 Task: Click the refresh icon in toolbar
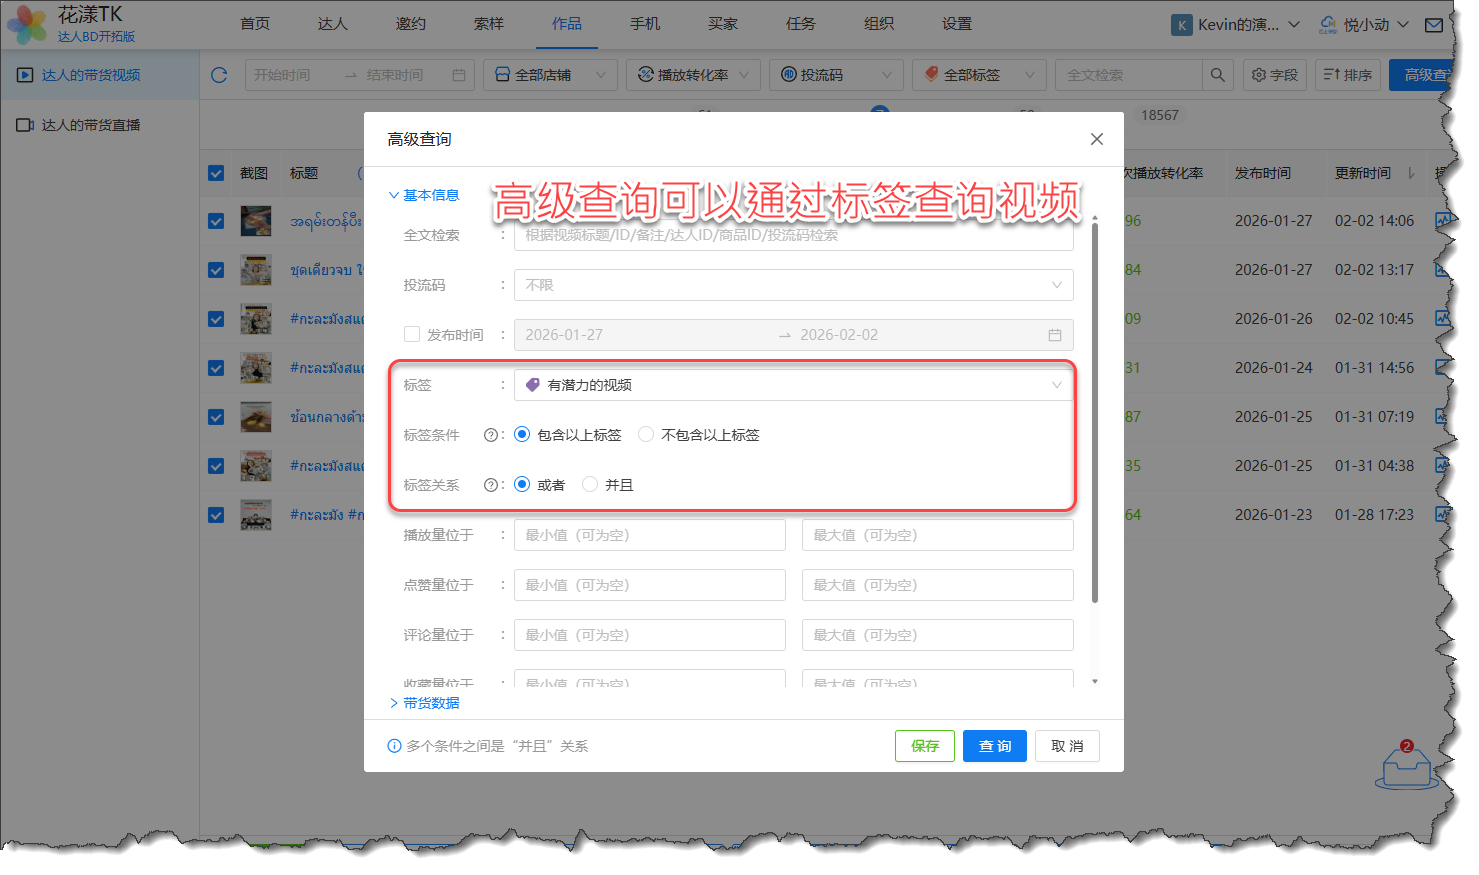coord(220,75)
